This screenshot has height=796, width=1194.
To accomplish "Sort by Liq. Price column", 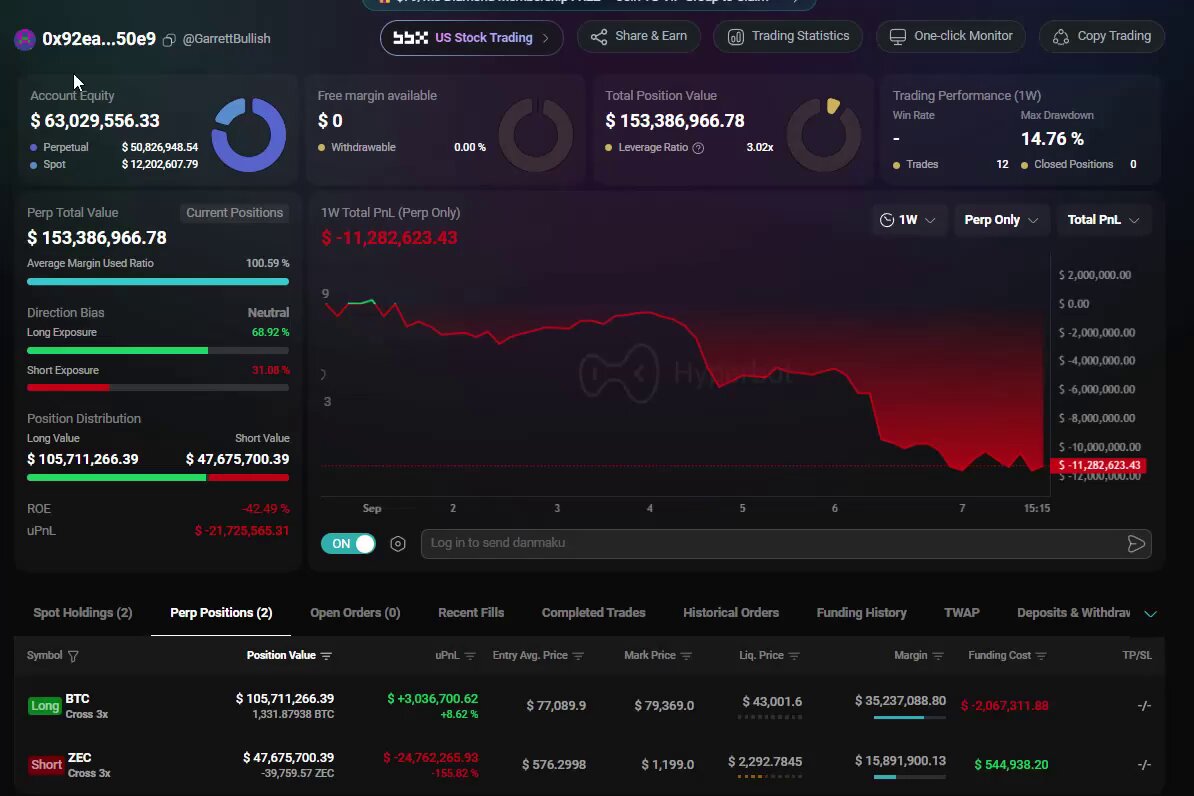I will click(794, 656).
